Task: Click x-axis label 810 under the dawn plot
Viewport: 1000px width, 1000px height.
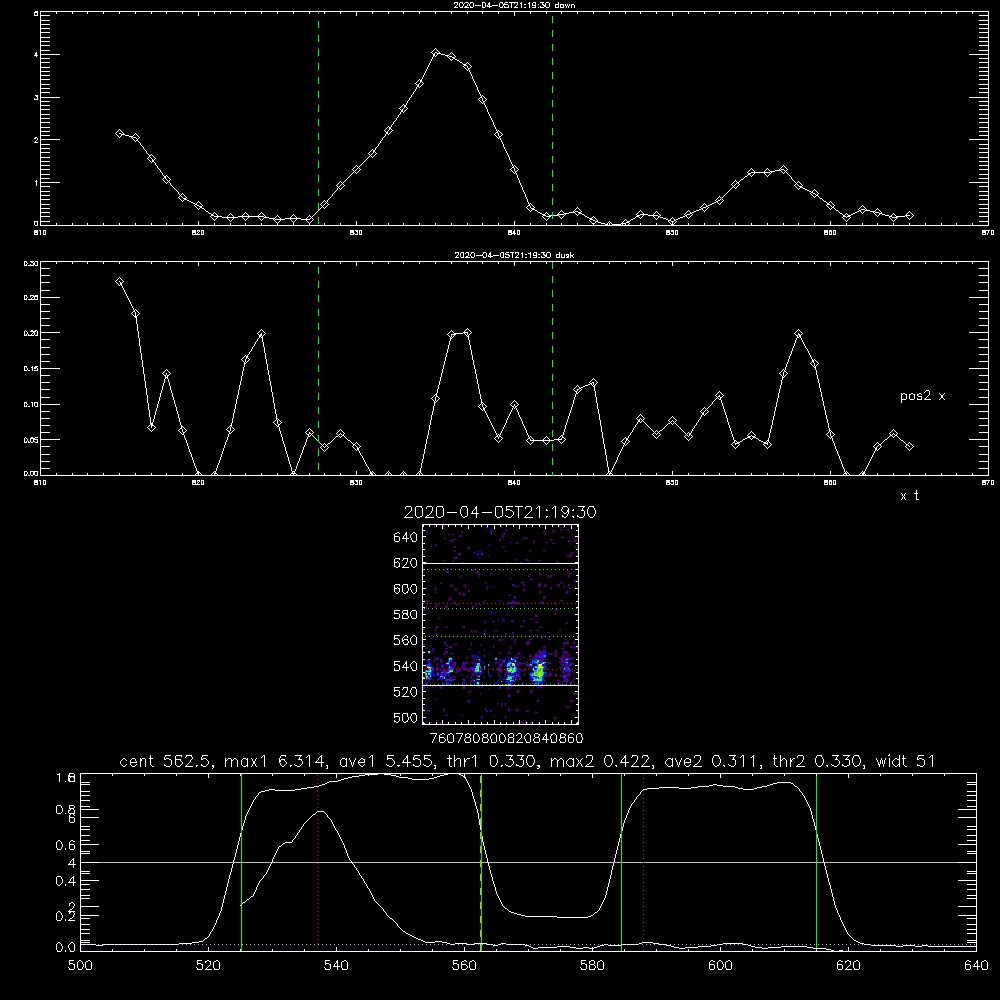Action: tap(40, 233)
